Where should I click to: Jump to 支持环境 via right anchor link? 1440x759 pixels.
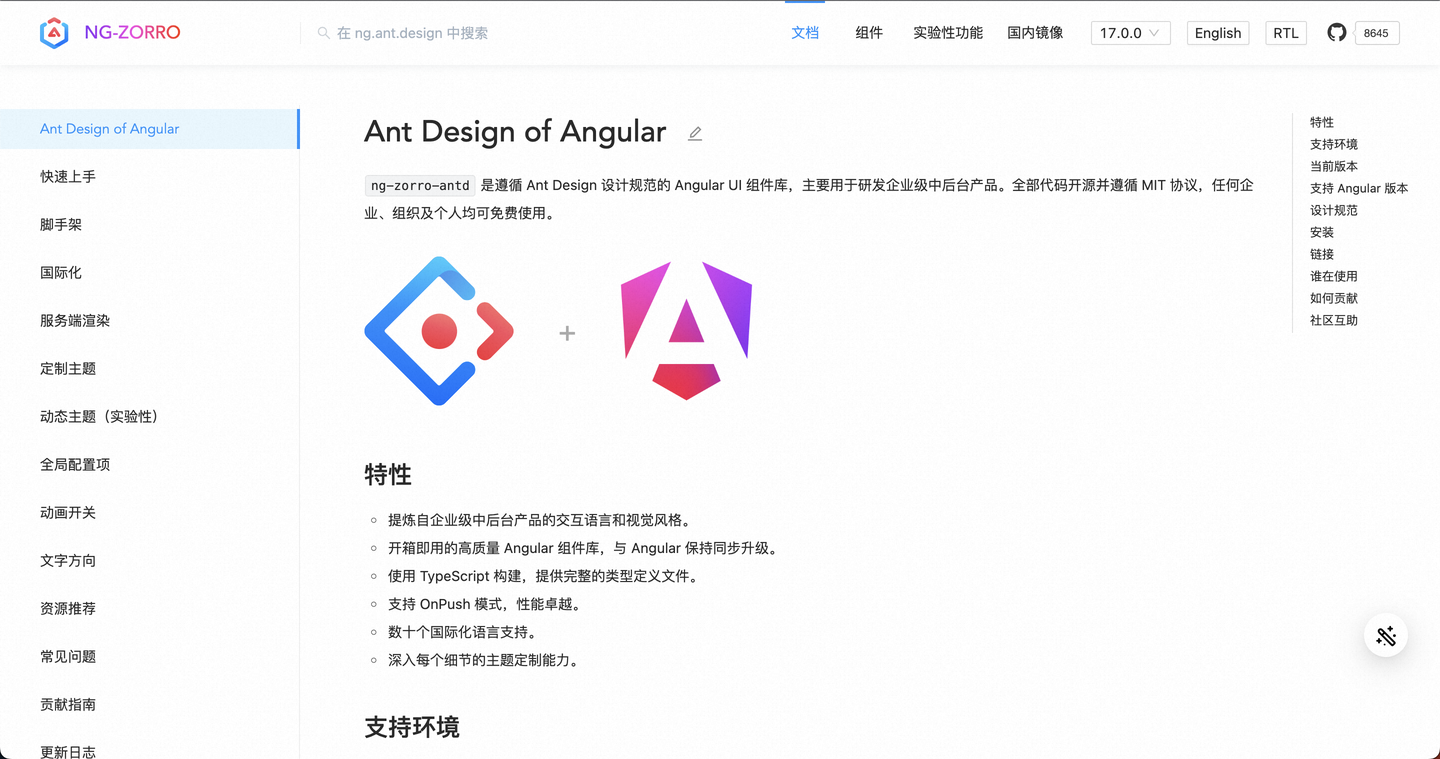tap(1335, 144)
